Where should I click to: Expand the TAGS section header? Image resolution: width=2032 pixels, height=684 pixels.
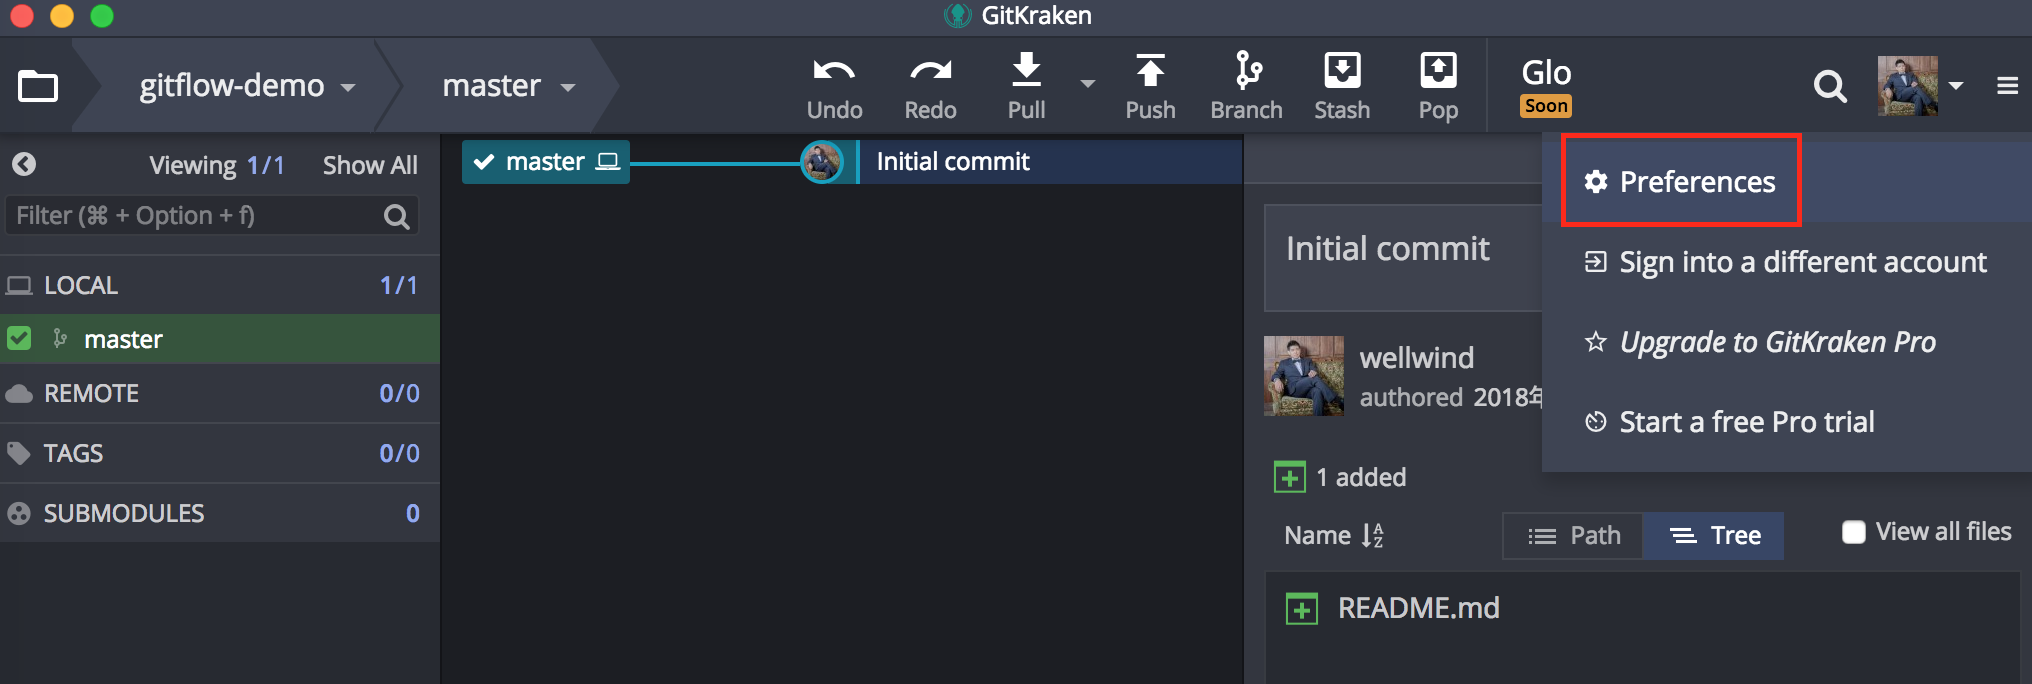point(220,453)
